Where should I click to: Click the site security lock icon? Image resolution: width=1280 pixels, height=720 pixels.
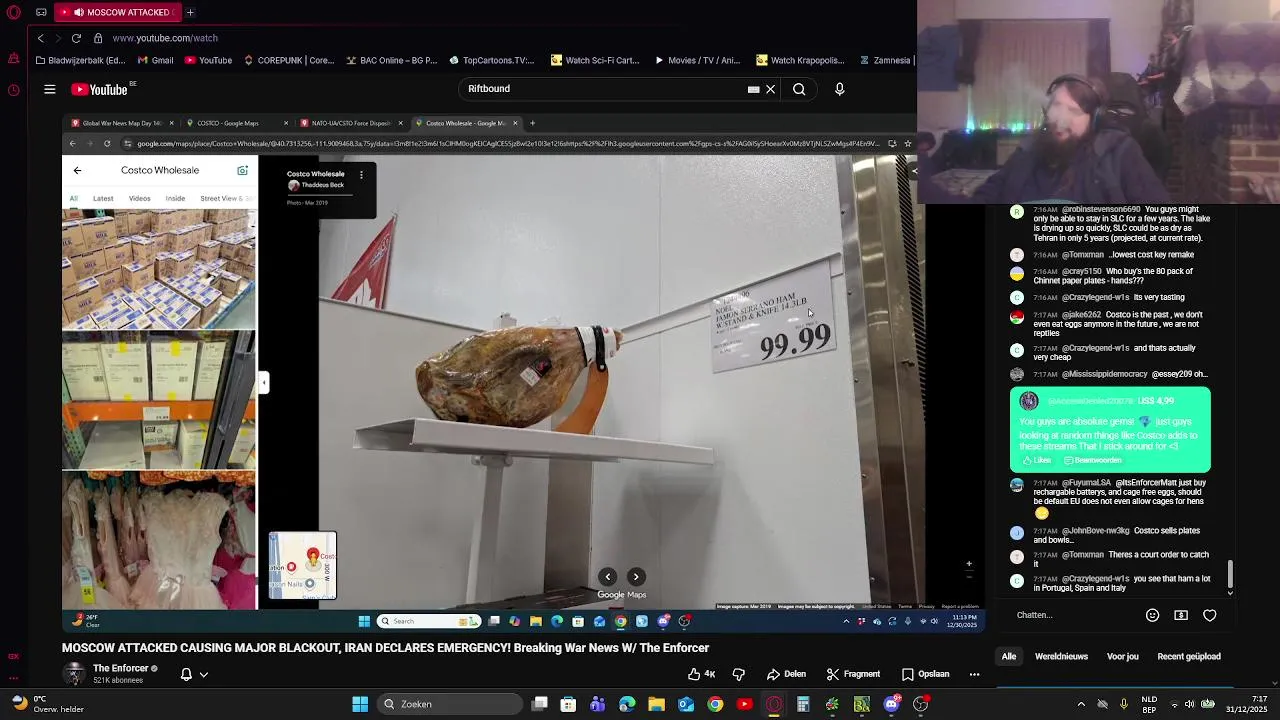(98, 38)
